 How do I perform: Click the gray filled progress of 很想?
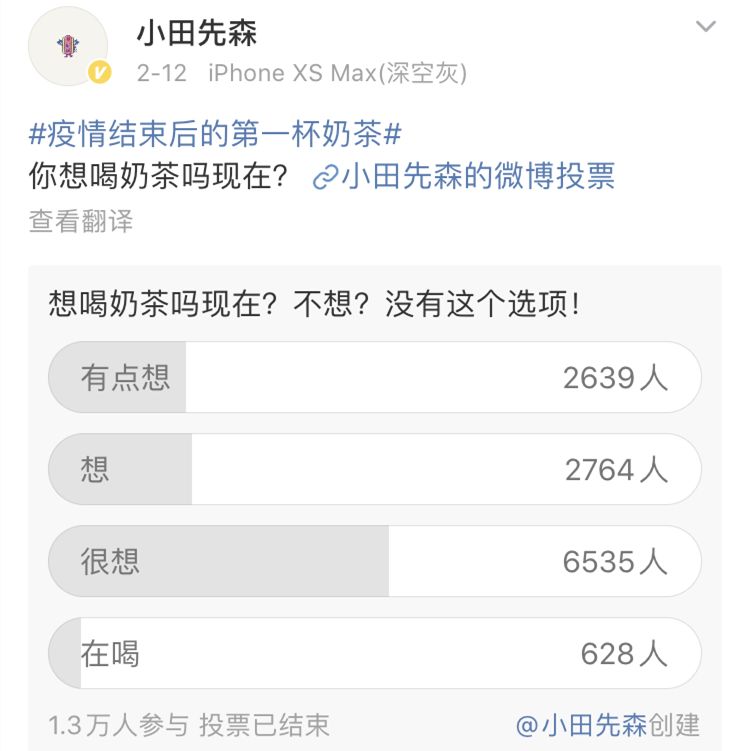point(219,561)
